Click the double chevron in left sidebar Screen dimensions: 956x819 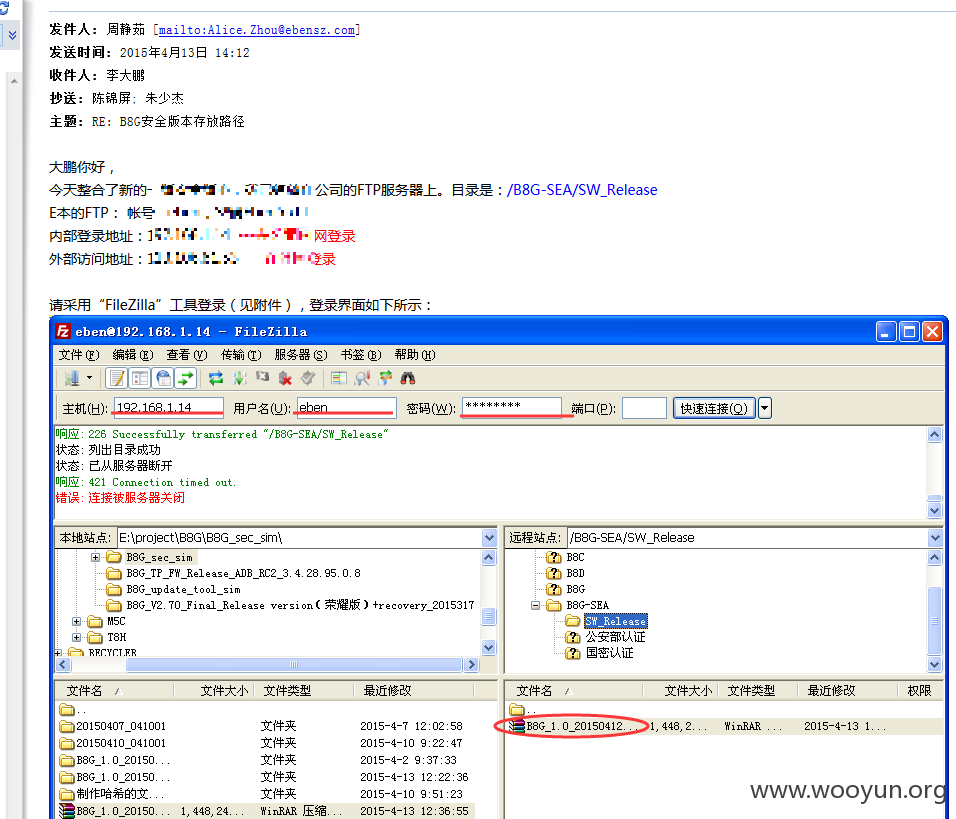(x=12, y=35)
